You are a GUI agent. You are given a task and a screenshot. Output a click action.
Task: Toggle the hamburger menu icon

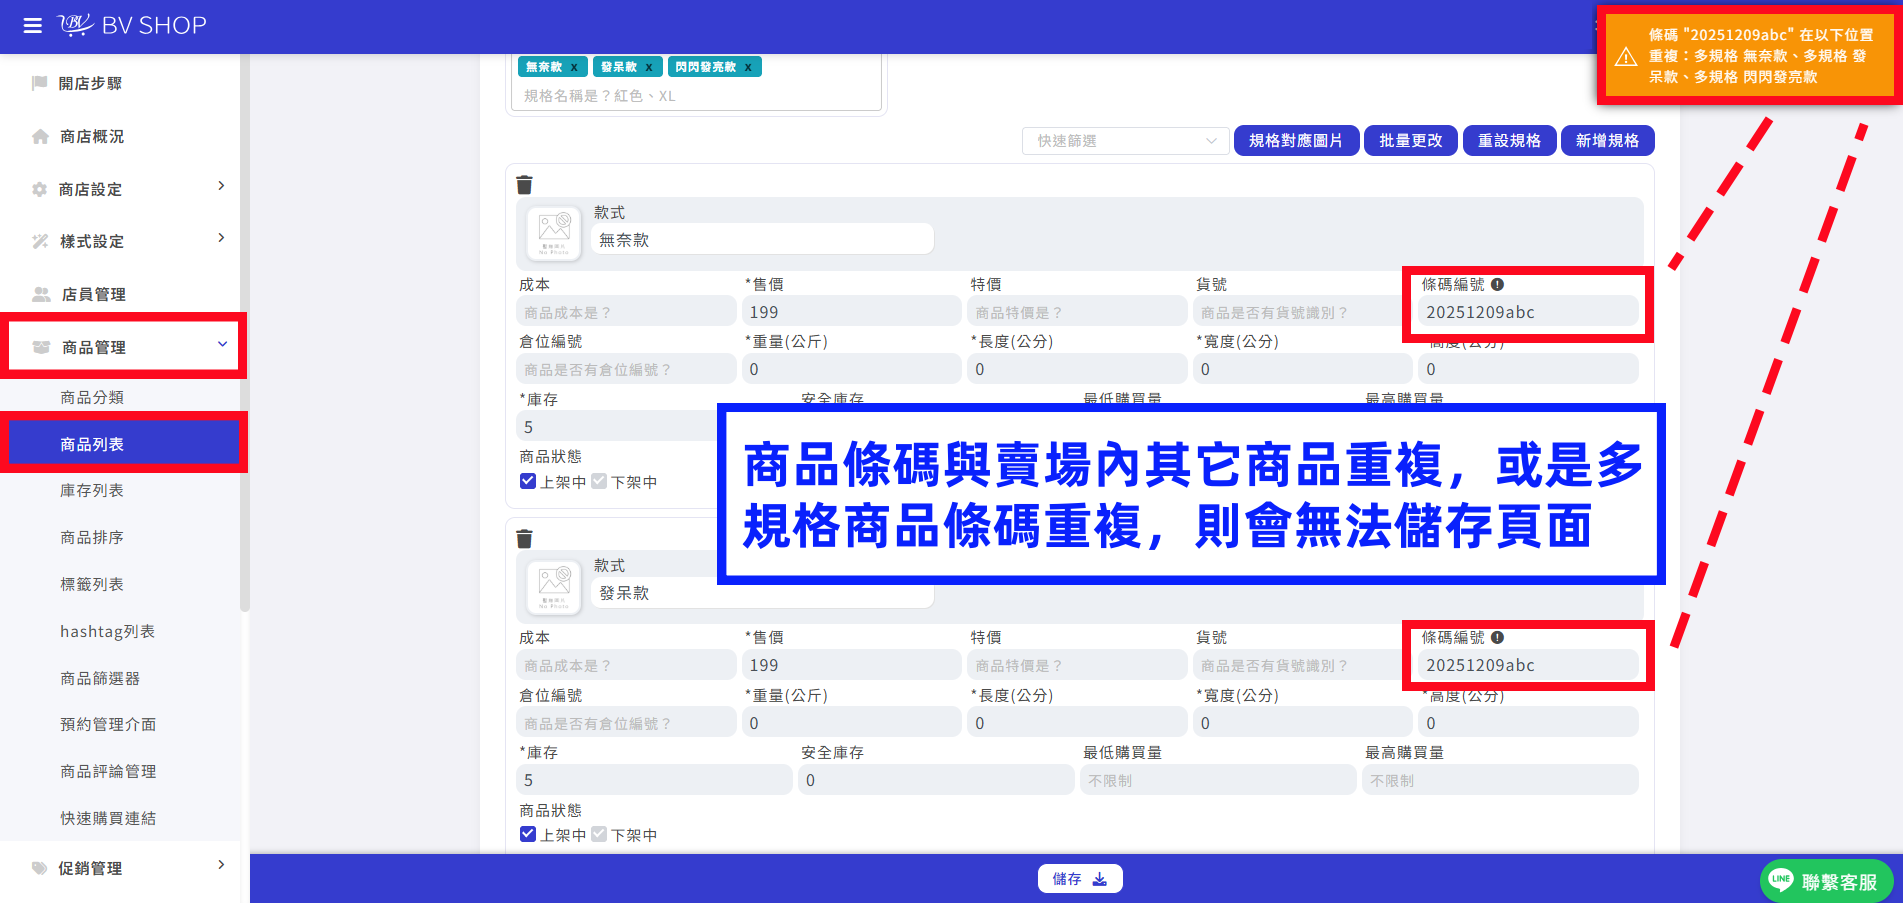[33, 26]
